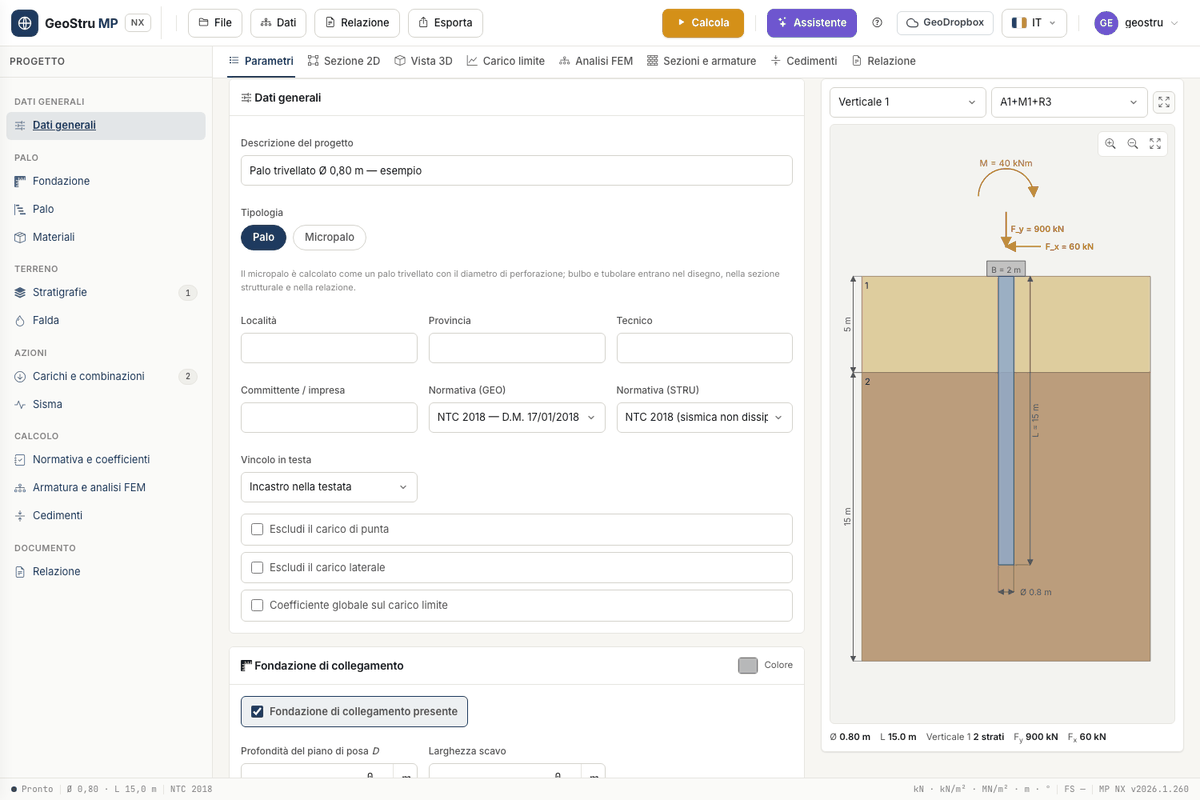Go to Materiali in the sidebar
This screenshot has height=800, width=1200.
[x=106, y=237]
